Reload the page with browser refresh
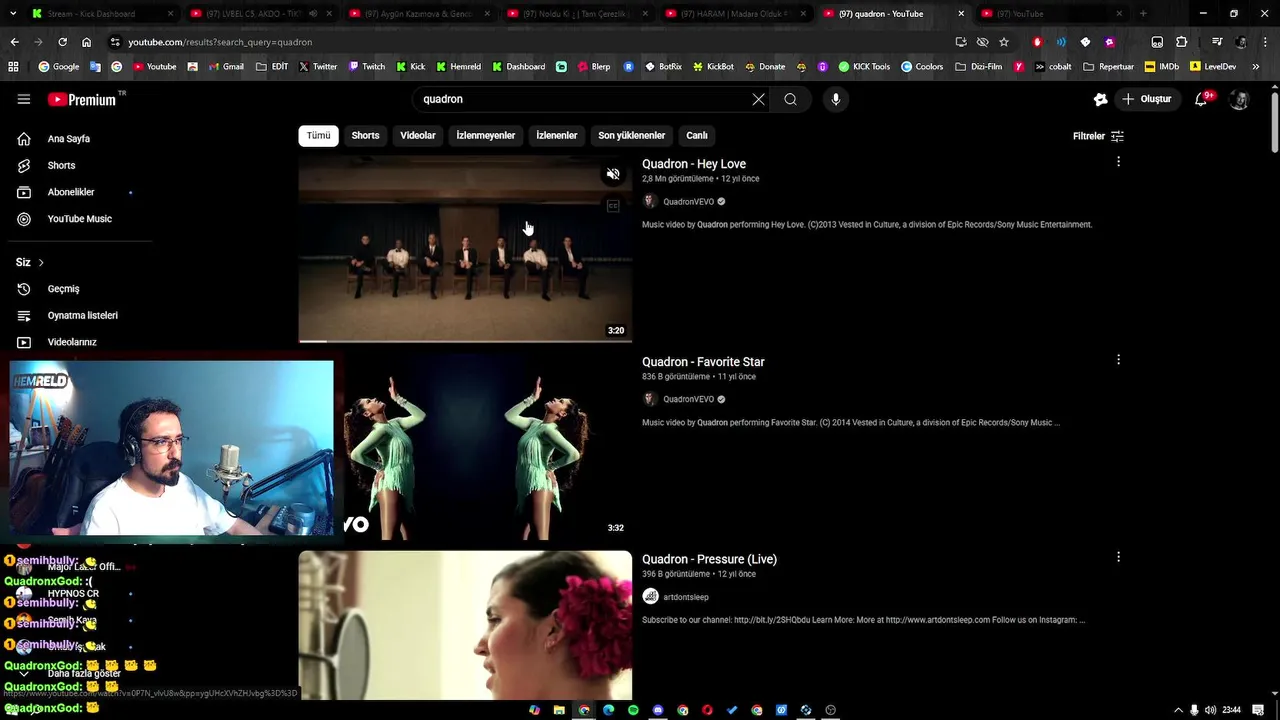 62,42
